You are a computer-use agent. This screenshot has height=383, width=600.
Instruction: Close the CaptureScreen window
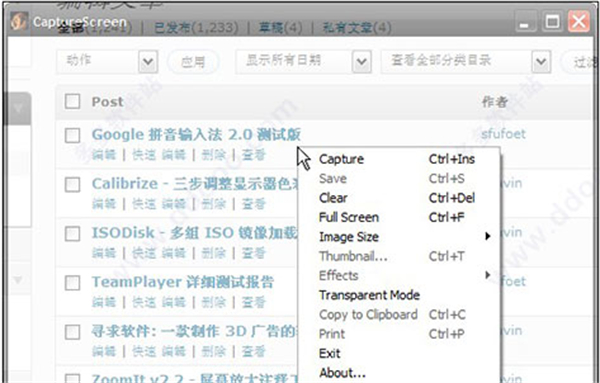[x=579, y=22]
